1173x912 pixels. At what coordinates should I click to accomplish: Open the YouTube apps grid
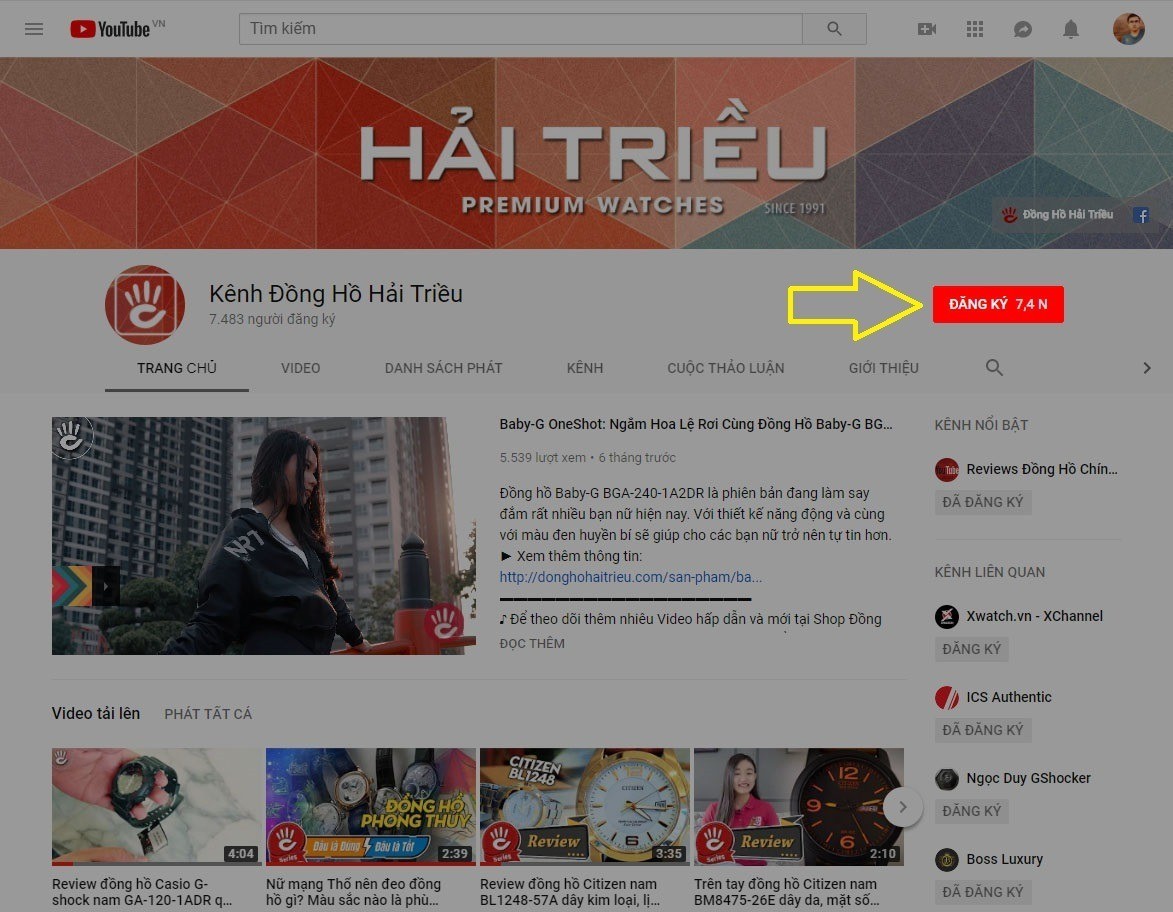[975, 29]
